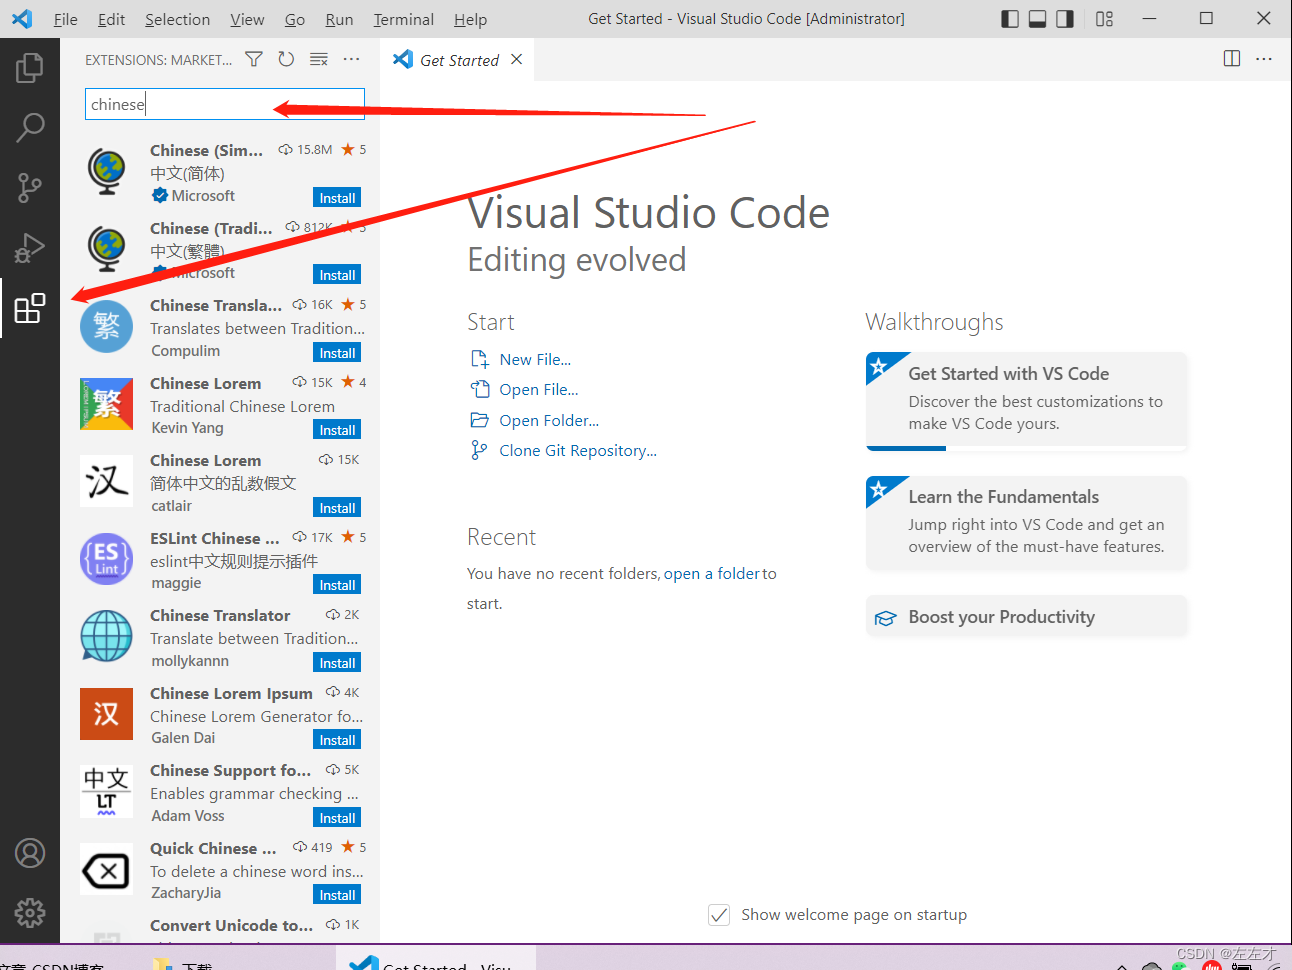1292x970 pixels.
Task: Open Learn the Fundamentals walkthrough
Action: (1027, 523)
